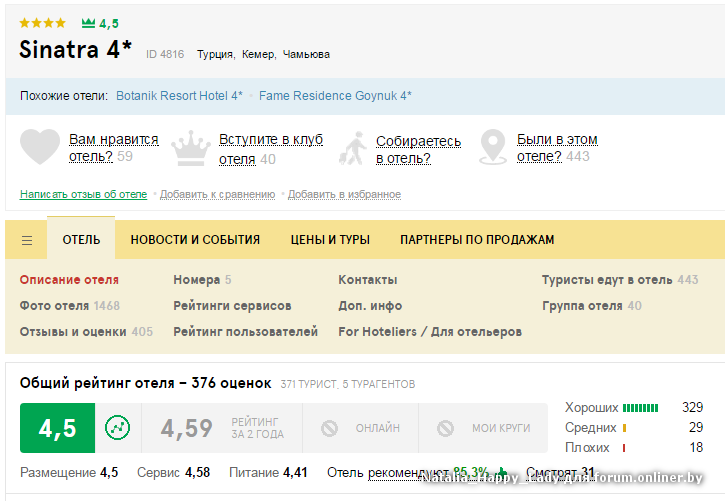The height and width of the screenshot is (501, 725).
Task: Open 'Рейтинг пользователей' section
Action: coord(246,332)
